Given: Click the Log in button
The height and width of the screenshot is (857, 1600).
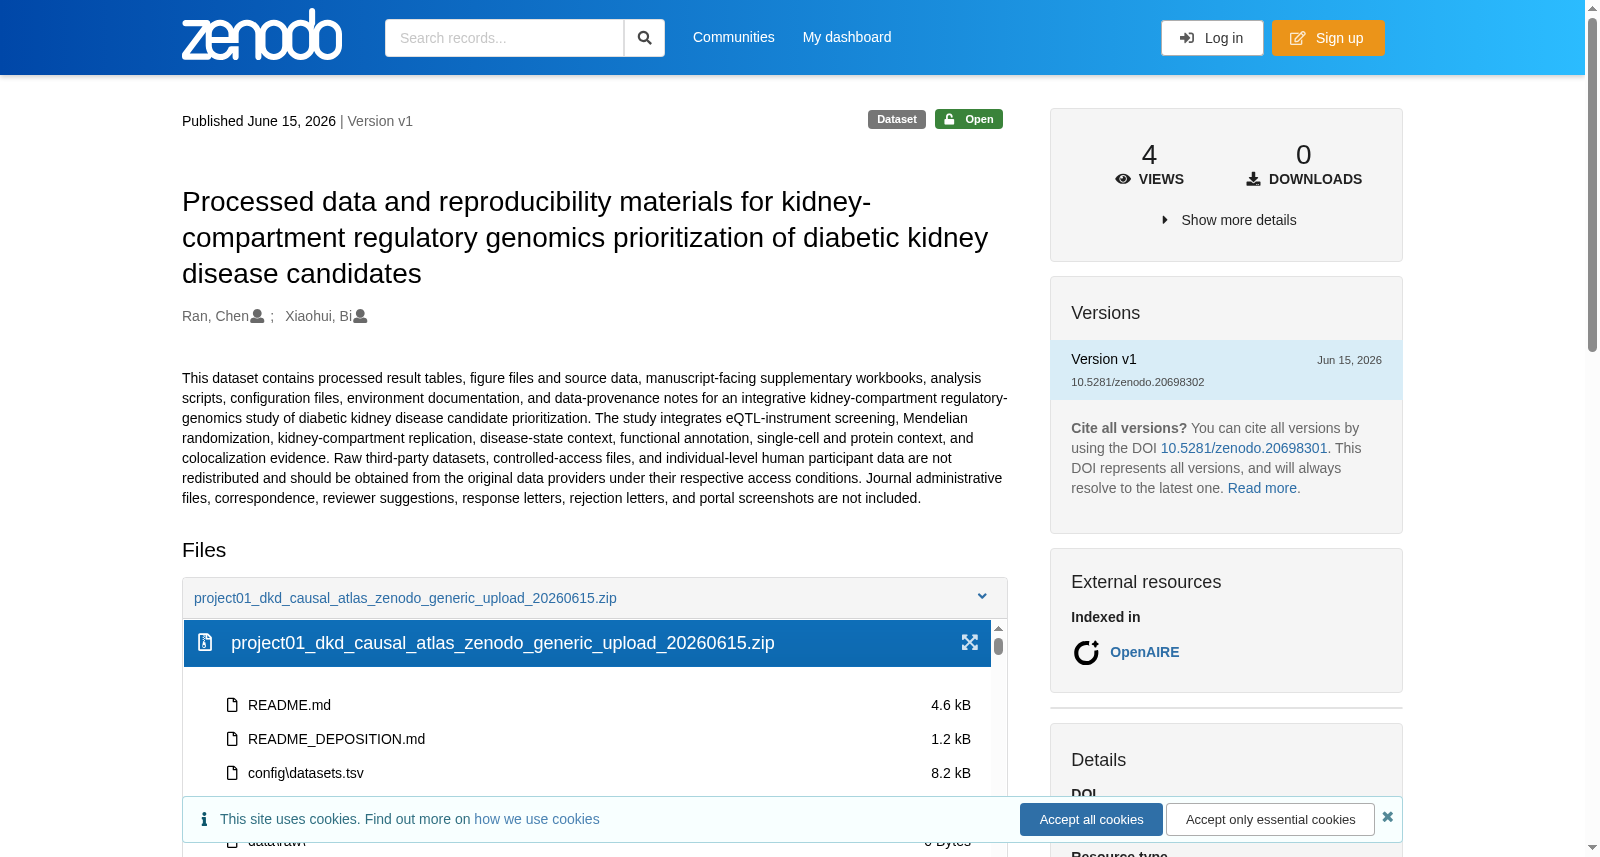Looking at the screenshot, I should pyautogui.click(x=1212, y=38).
